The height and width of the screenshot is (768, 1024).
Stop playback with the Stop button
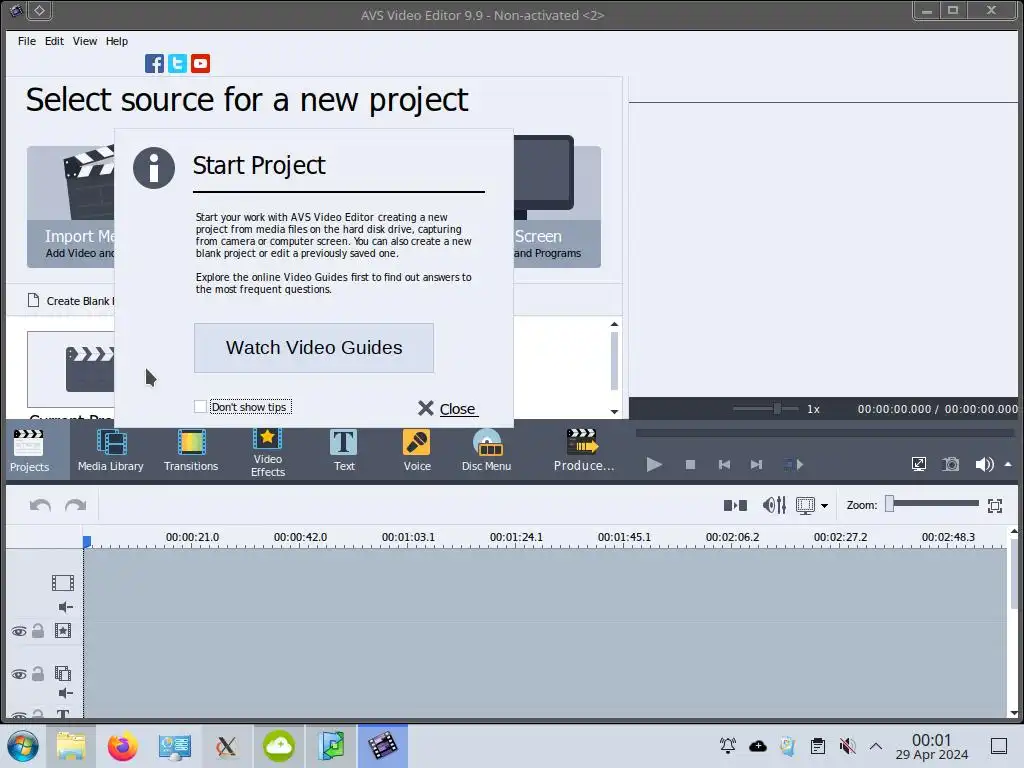point(690,464)
